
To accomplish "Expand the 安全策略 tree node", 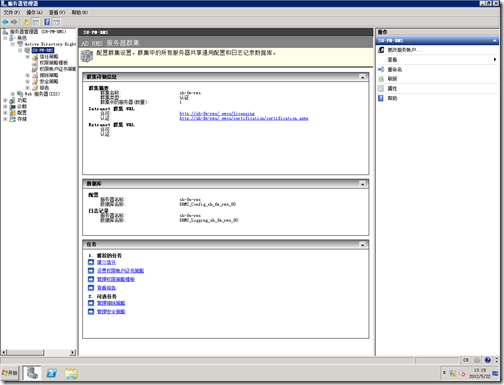I will coord(28,82).
